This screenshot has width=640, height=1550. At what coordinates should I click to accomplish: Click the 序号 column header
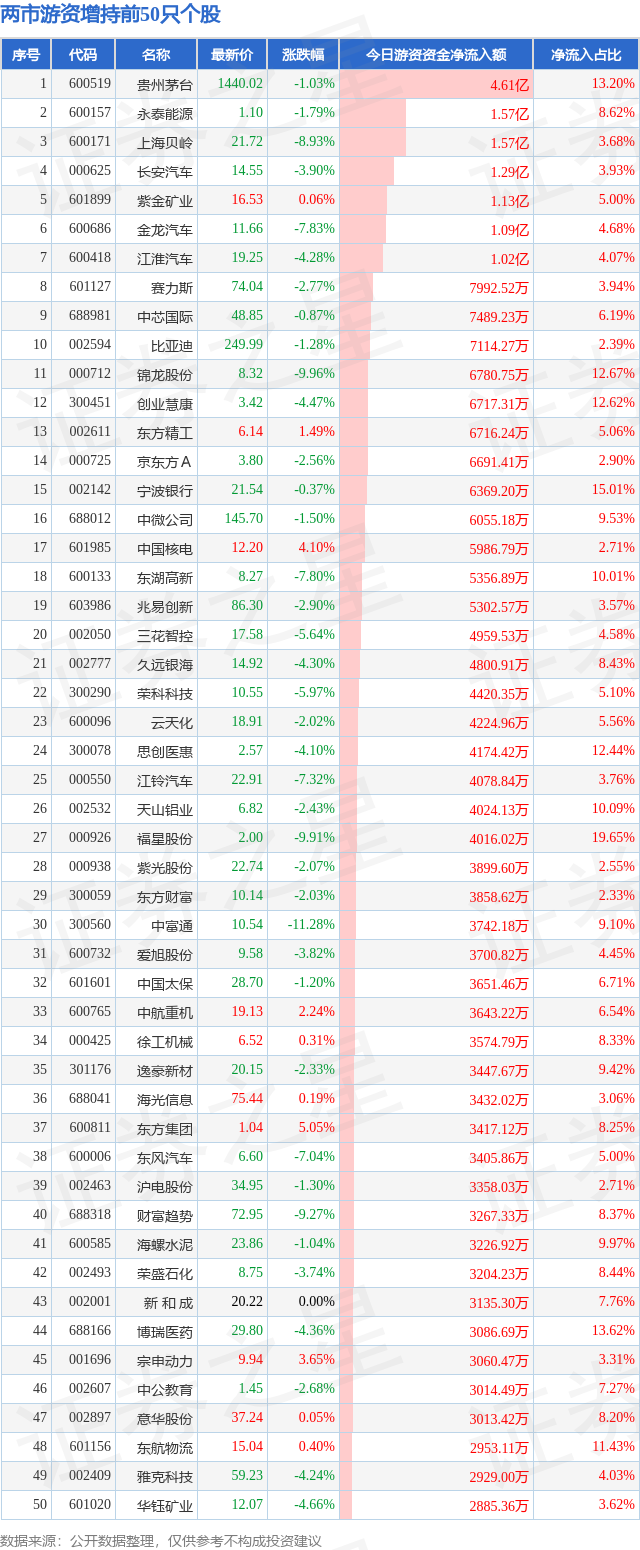click(27, 54)
